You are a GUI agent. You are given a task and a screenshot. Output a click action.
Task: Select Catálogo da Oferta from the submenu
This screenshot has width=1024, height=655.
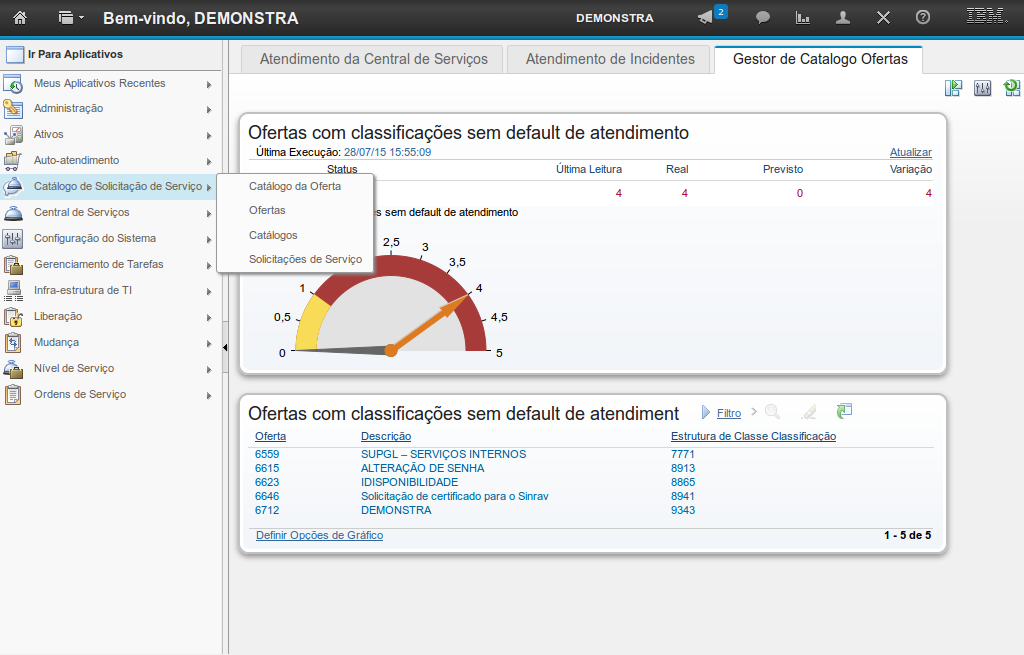(x=295, y=186)
